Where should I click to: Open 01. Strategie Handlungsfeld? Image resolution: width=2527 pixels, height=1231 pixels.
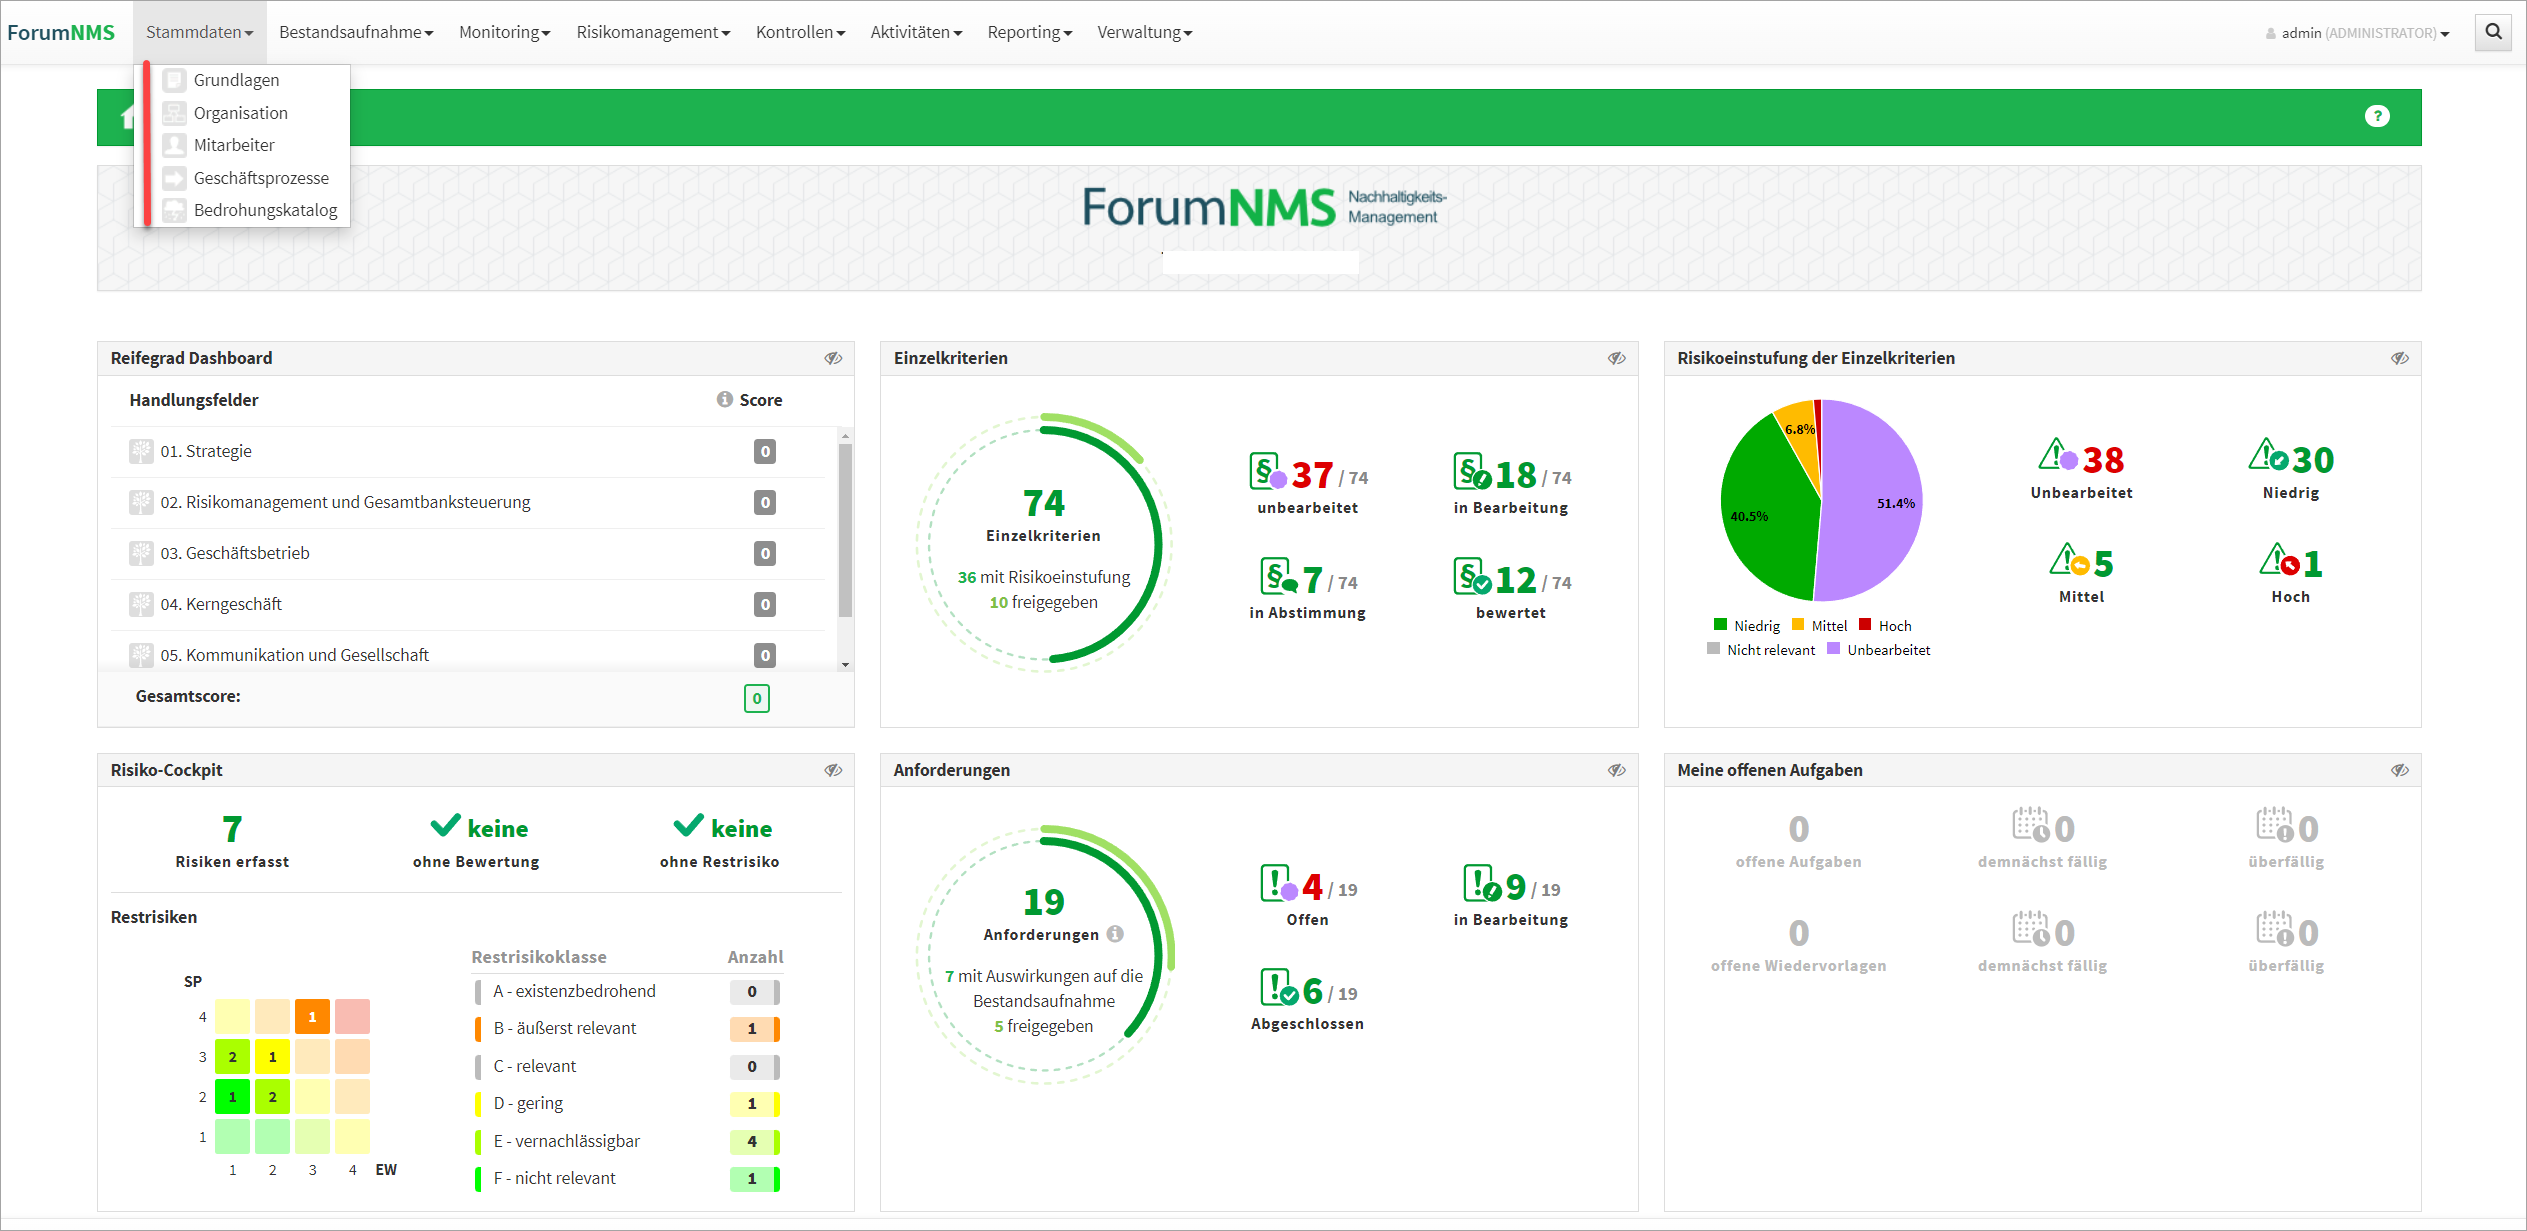click(x=206, y=451)
